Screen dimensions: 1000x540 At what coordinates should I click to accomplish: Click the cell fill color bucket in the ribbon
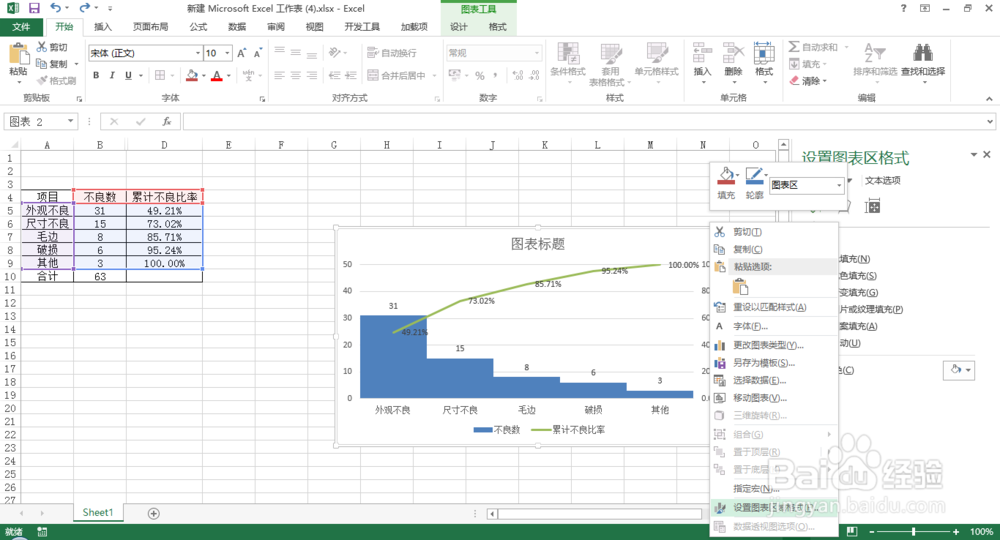(192, 75)
